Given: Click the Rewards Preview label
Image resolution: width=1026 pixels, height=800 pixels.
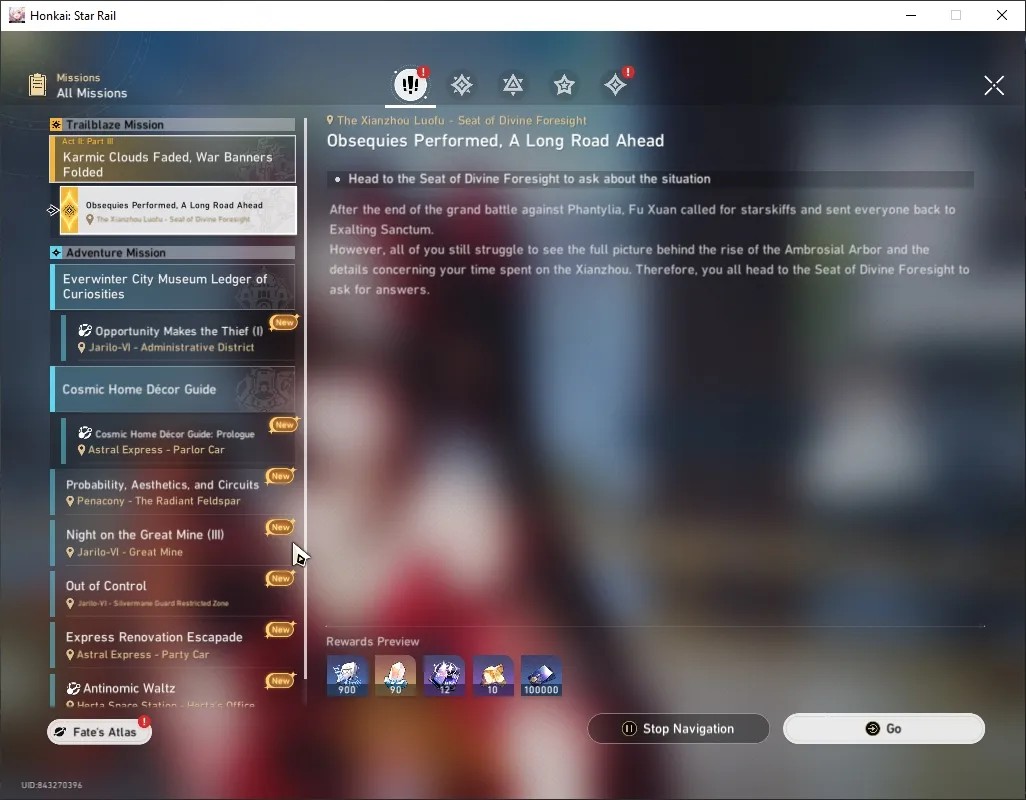Looking at the screenshot, I should [x=372, y=642].
